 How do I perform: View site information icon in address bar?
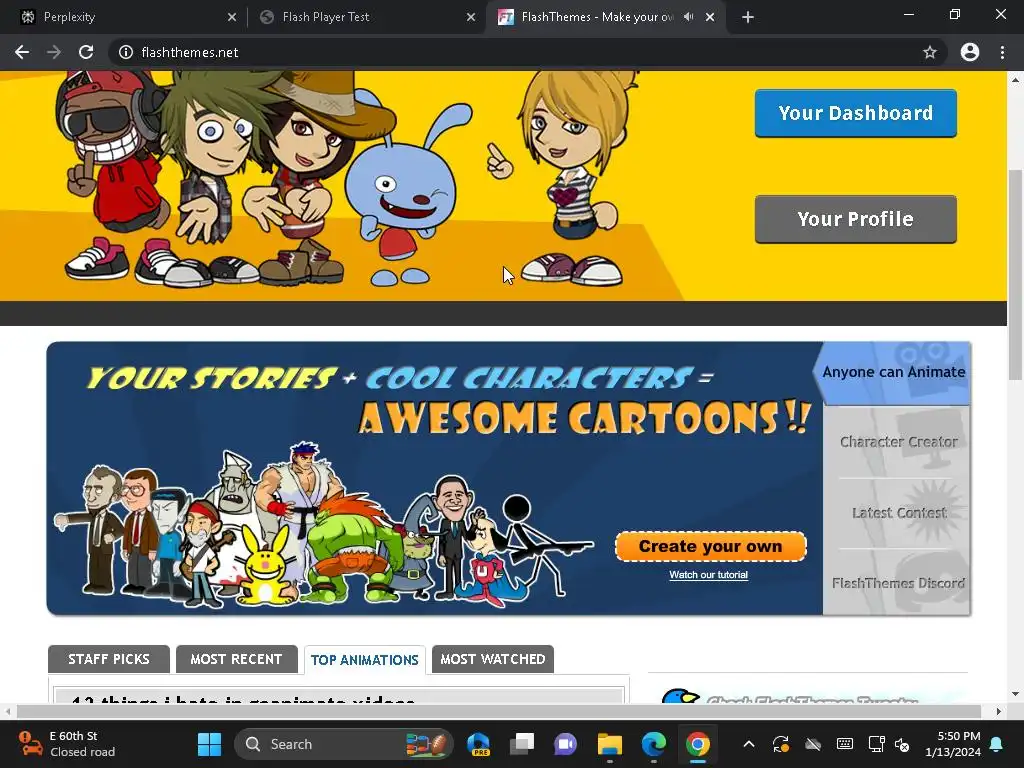(x=126, y=52)
